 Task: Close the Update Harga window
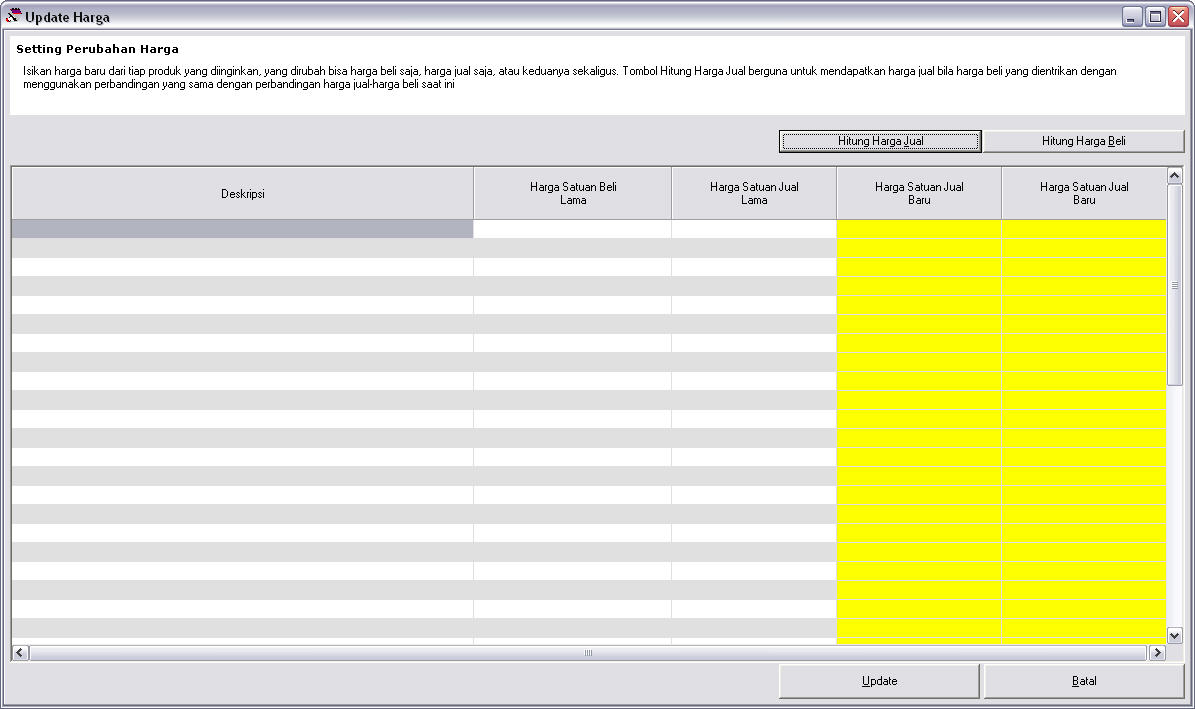click(x=1178, y=17)
